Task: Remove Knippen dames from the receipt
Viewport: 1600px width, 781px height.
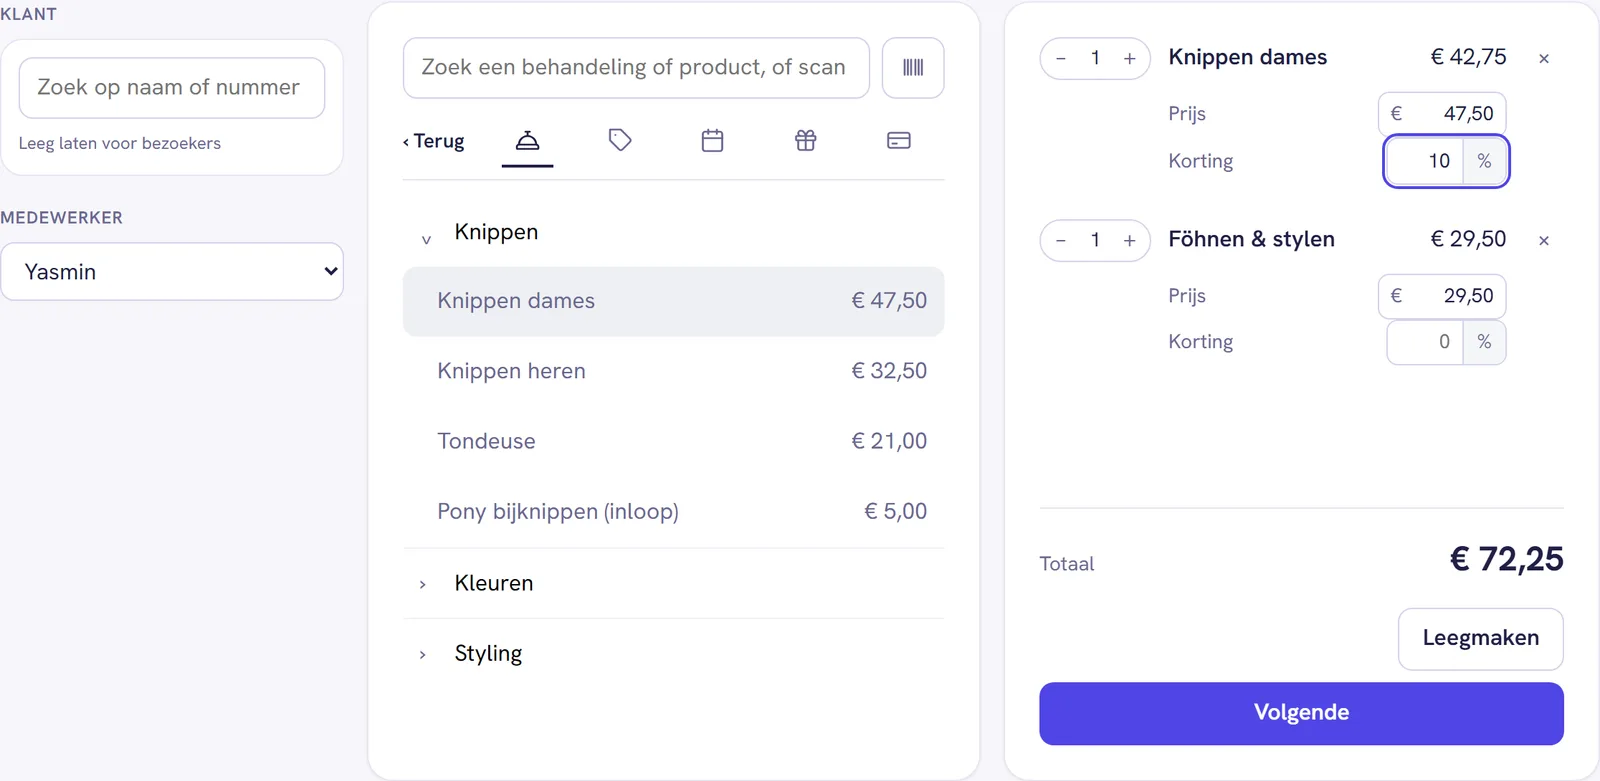Action: tap(1544, 59)
